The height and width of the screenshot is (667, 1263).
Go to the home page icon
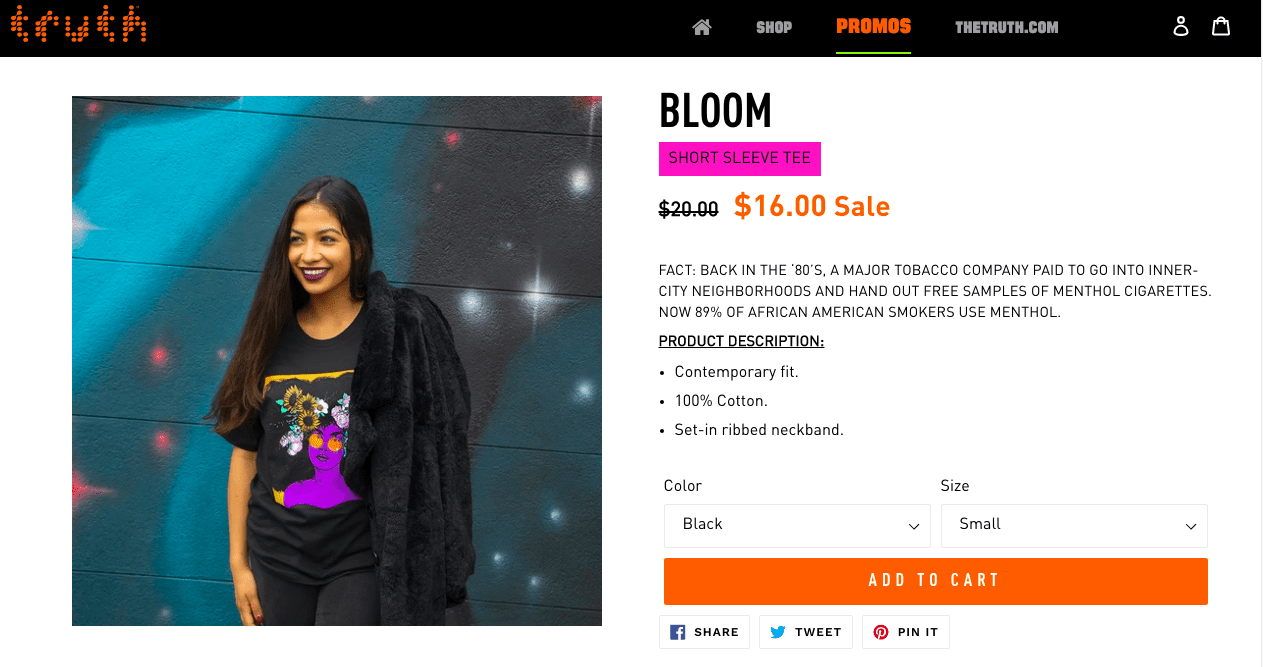point(702,27)
